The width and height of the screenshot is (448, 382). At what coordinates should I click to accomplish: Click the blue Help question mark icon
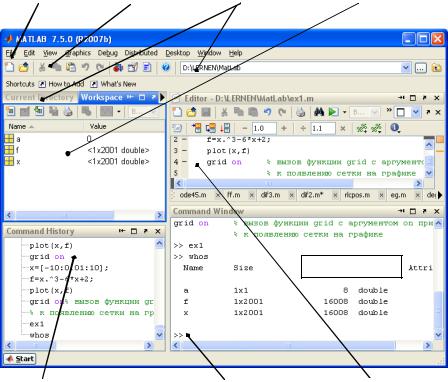166,68
